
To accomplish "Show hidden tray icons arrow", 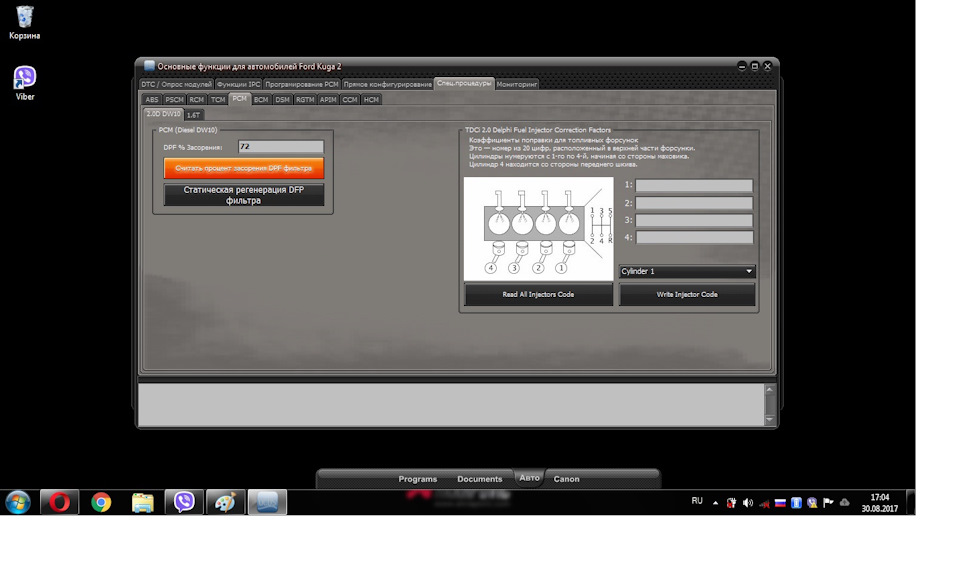I will point(715,503).
